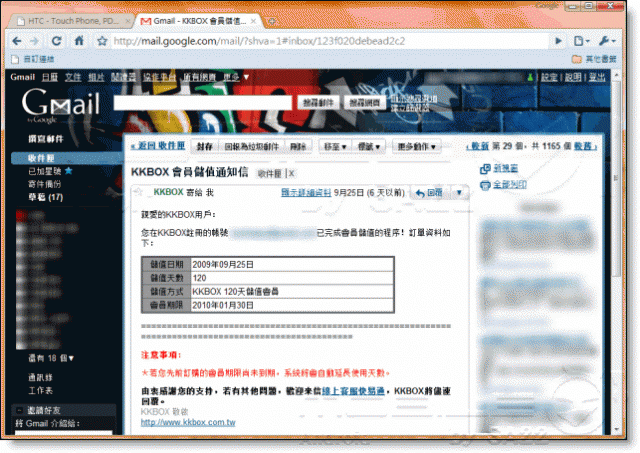Click the 封存 archive button
The height and width of the screenshot is (453, 640).
(204, 147)
